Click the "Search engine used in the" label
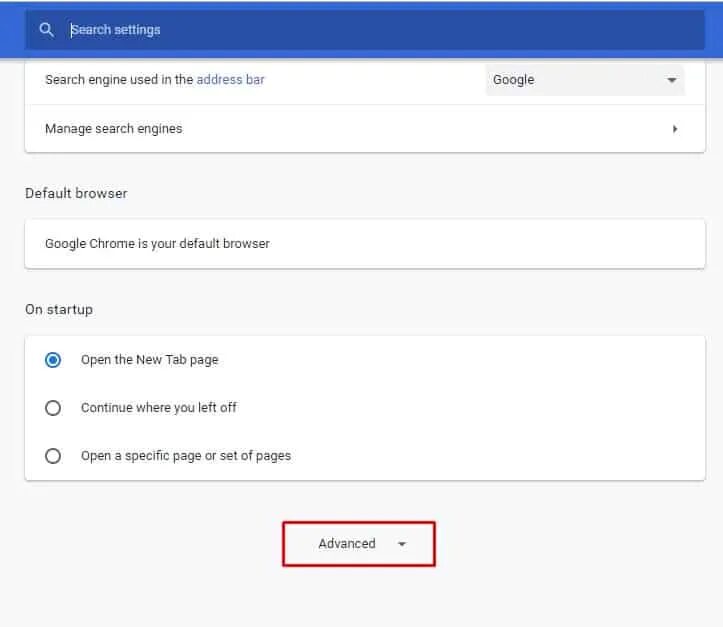 click(x=119, y=79)
